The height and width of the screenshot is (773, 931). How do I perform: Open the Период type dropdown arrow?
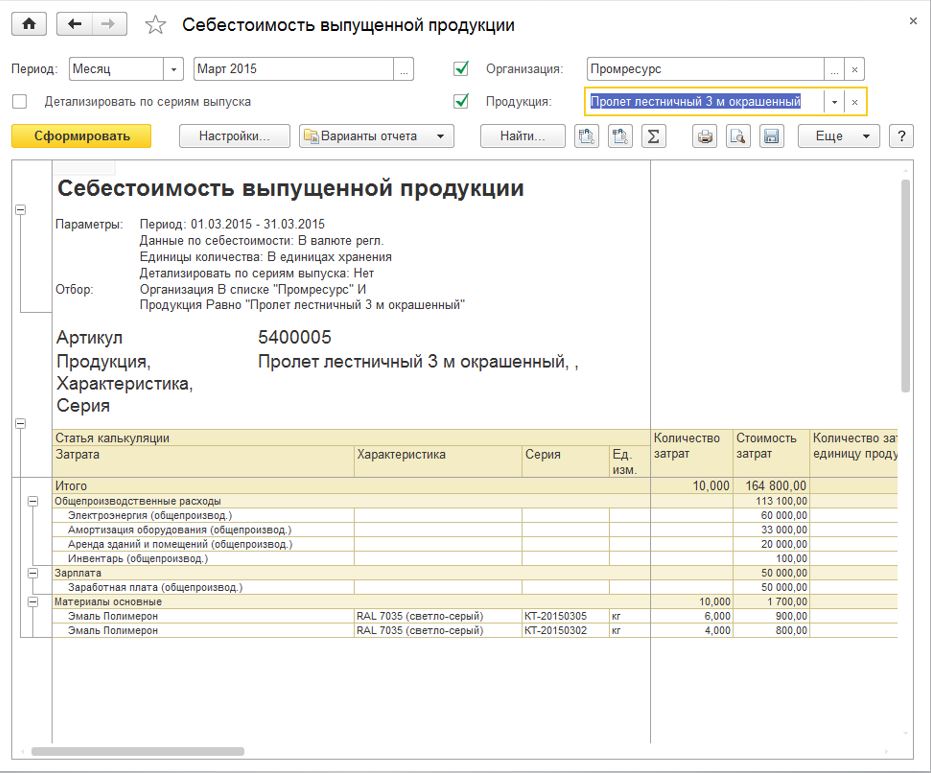pyautogui.click(x=173, y=69)
